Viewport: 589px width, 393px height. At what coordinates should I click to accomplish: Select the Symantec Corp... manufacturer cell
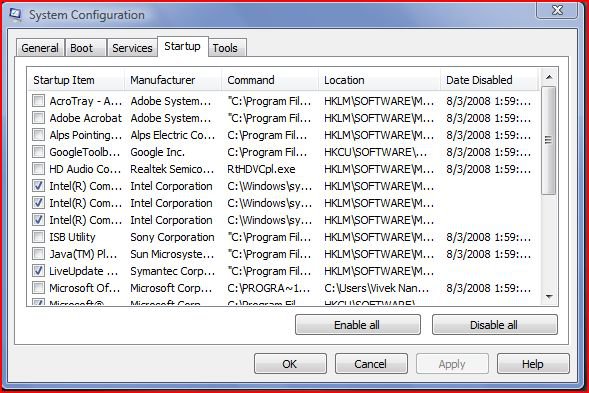pos(172,271)
